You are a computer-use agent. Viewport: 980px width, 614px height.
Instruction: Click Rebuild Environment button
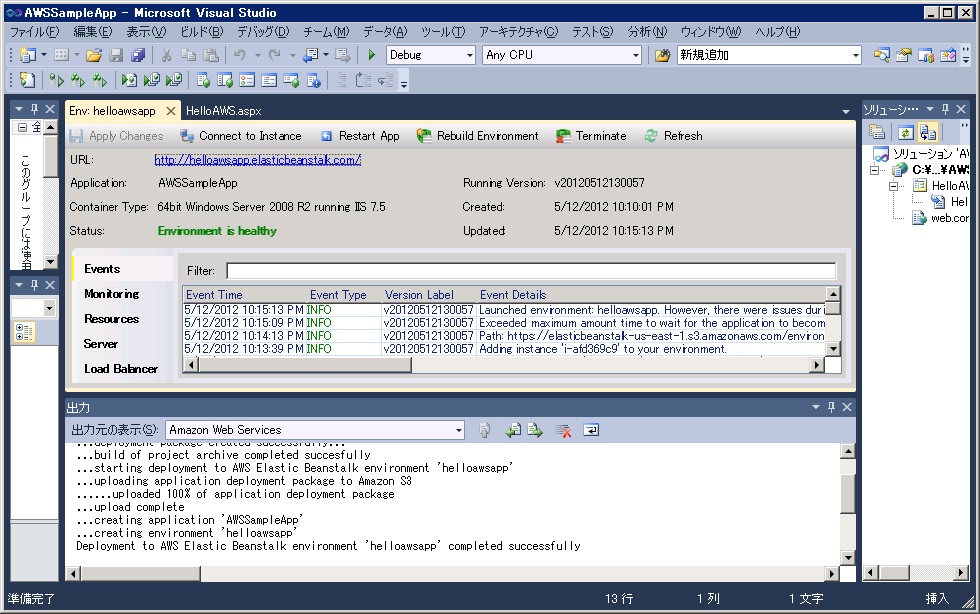pyautogui.click(x=478, y=136)
